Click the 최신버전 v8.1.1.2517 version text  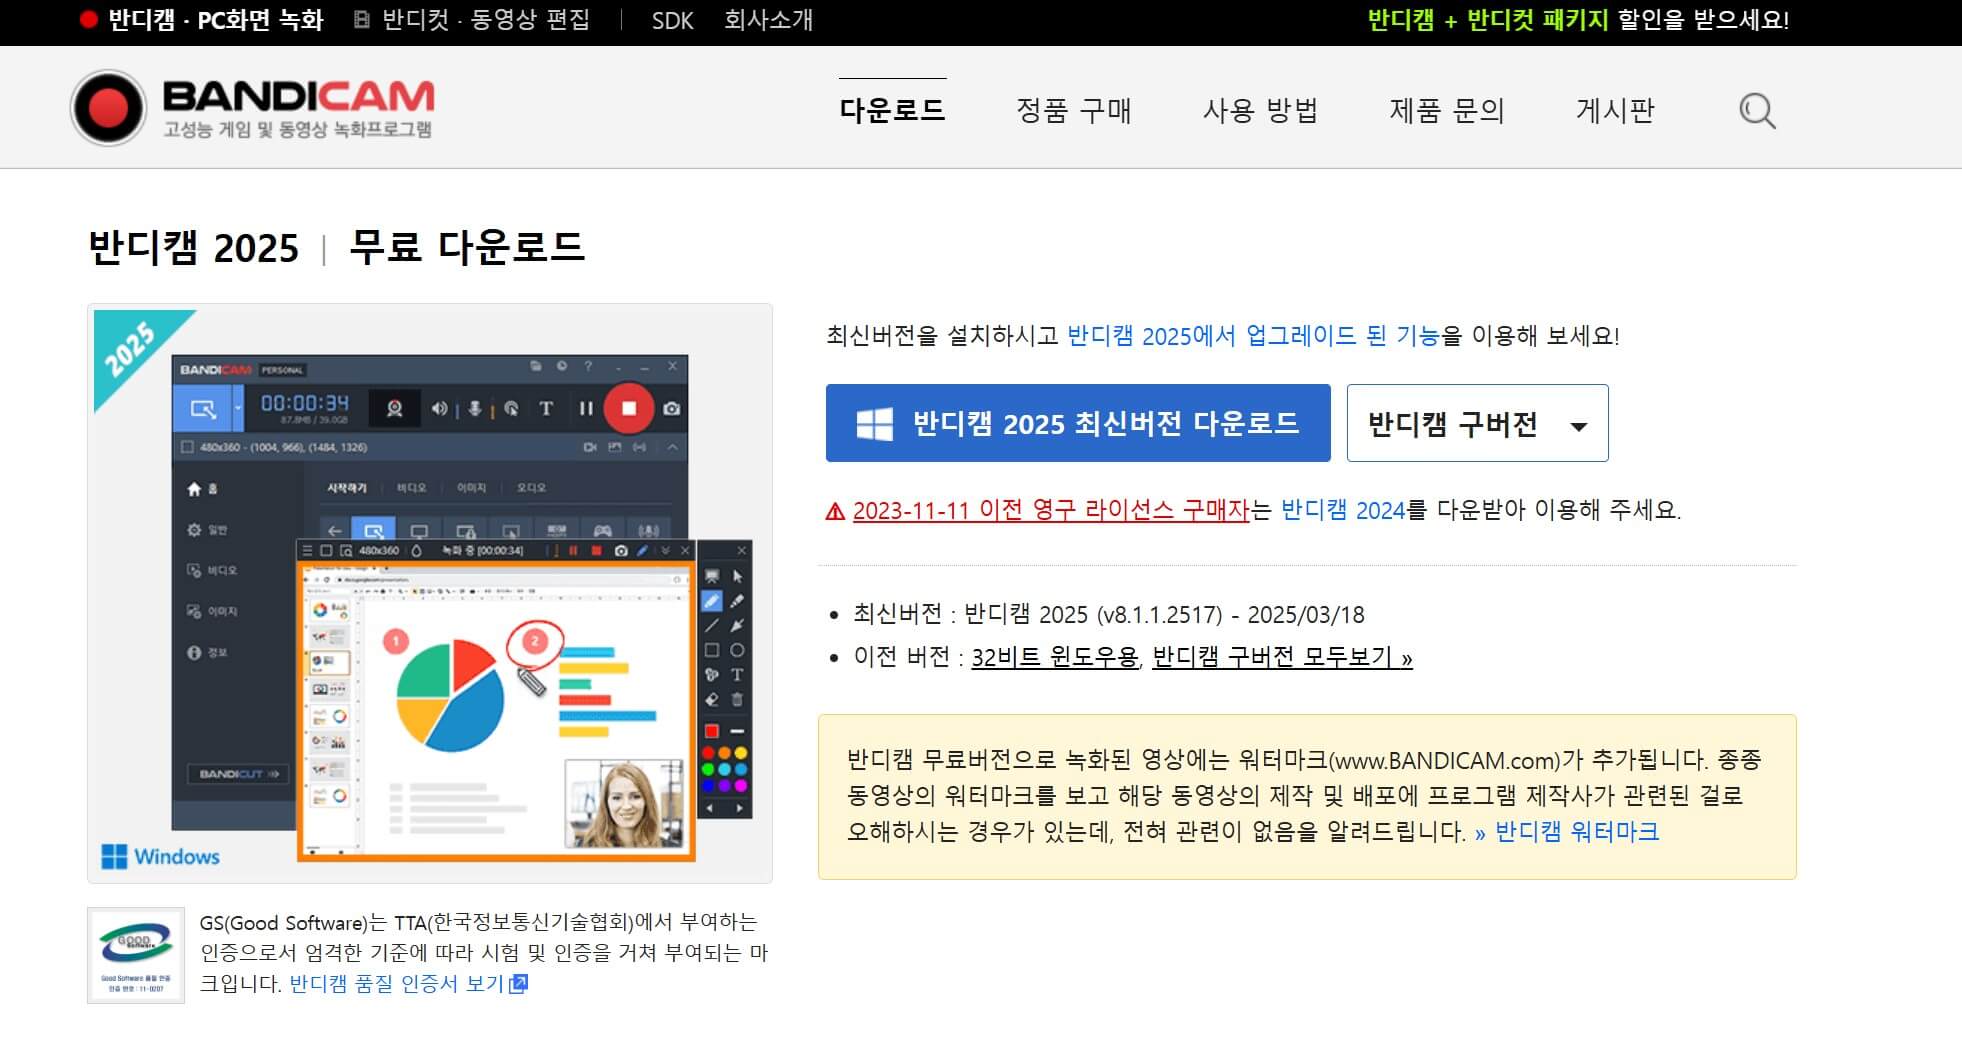click(1108, 614)
